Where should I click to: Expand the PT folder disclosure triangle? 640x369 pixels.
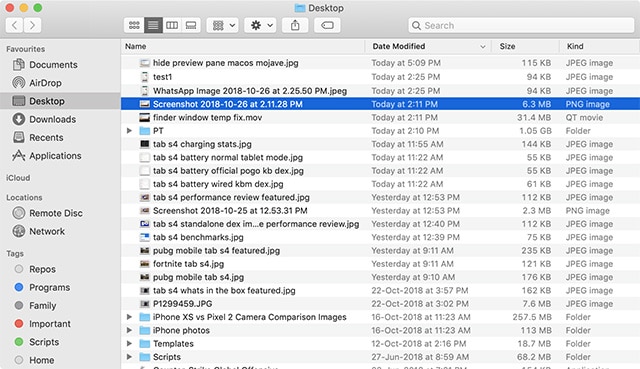pos(129,131)
